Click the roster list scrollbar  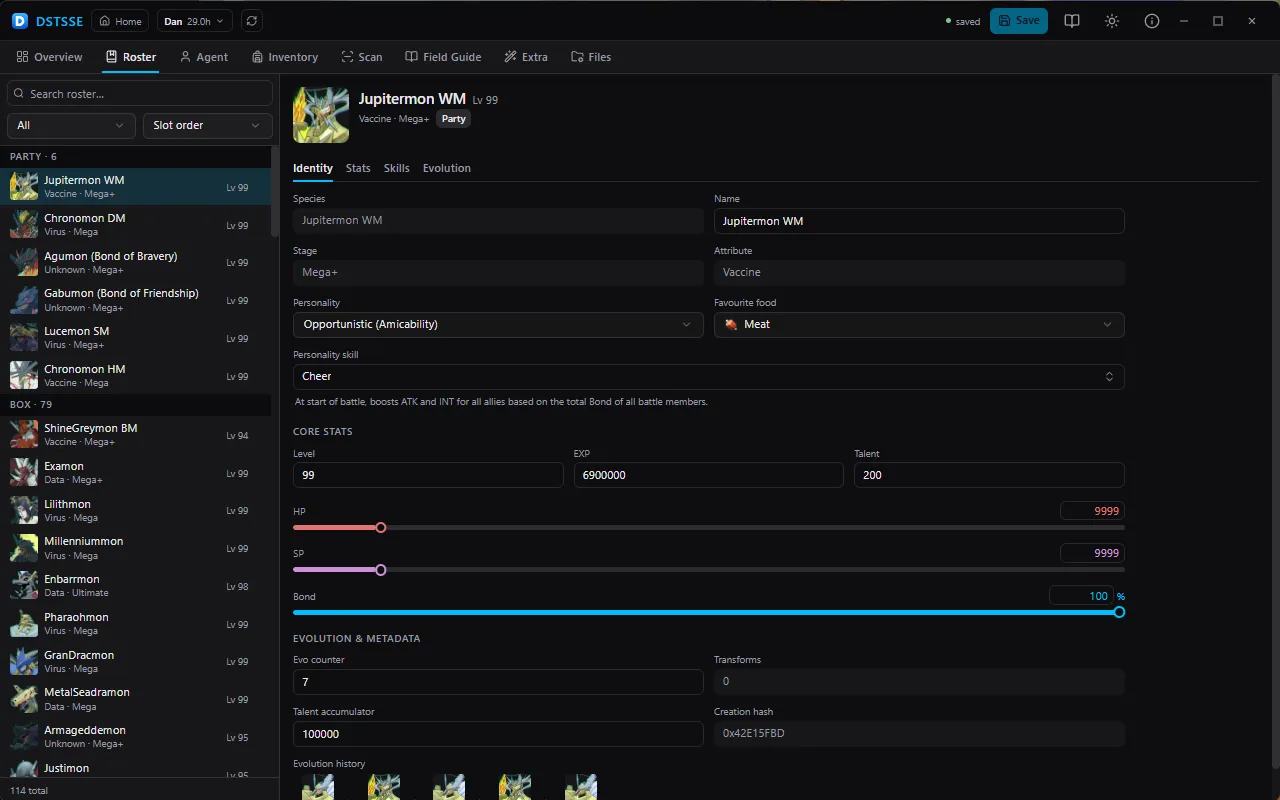275,192
